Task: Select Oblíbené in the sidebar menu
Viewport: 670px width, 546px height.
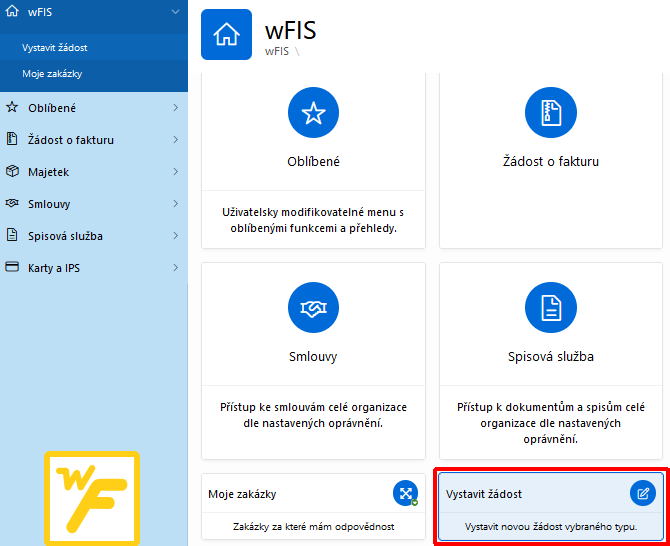Action: (x=52, y=108)
